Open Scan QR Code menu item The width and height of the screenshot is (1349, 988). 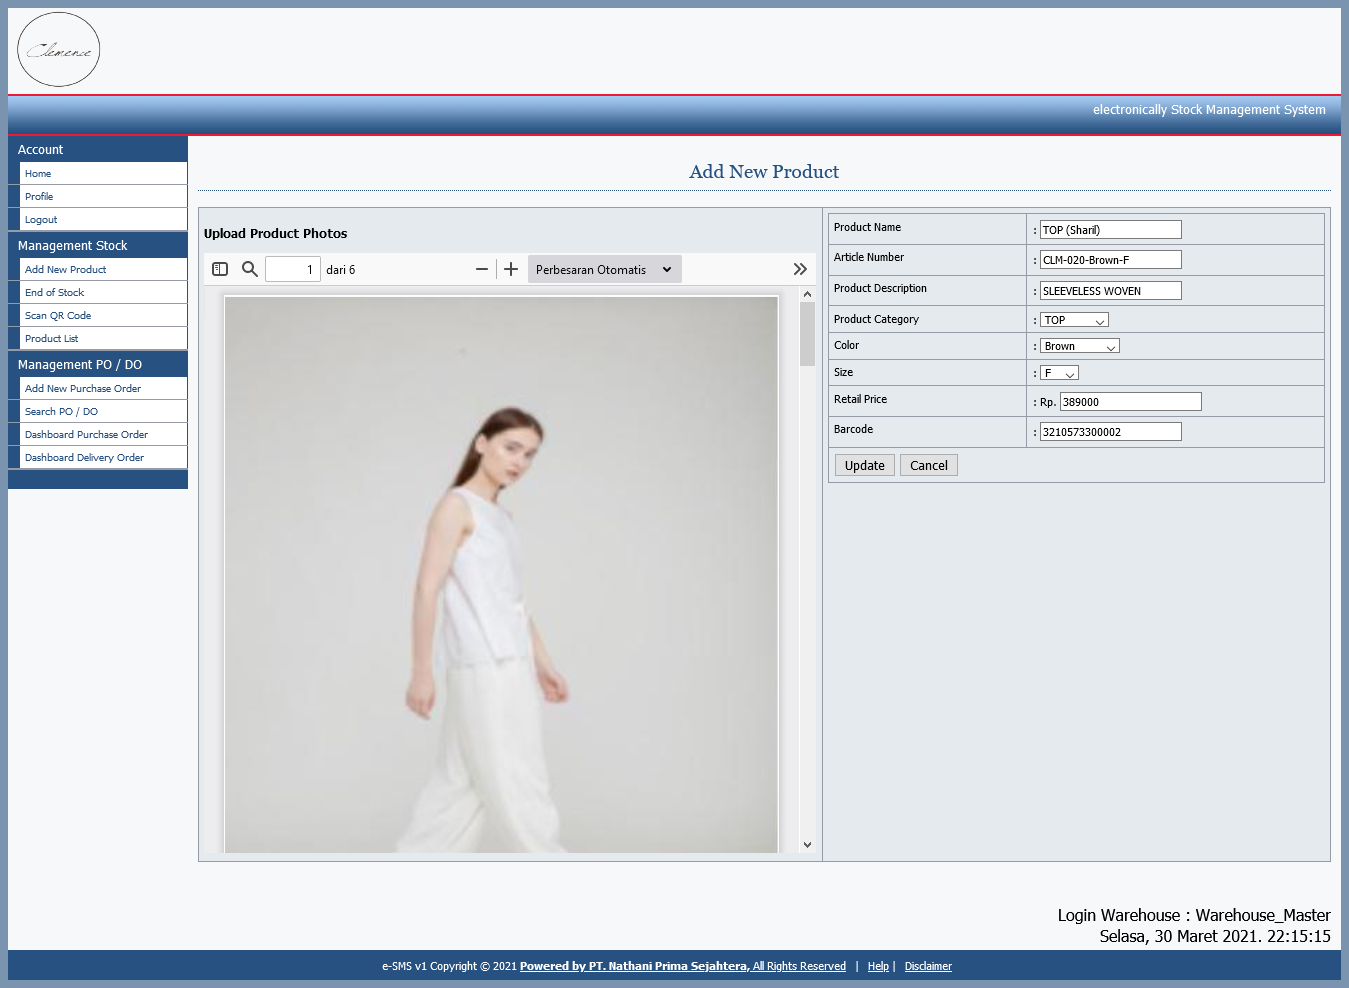[58, 316]
